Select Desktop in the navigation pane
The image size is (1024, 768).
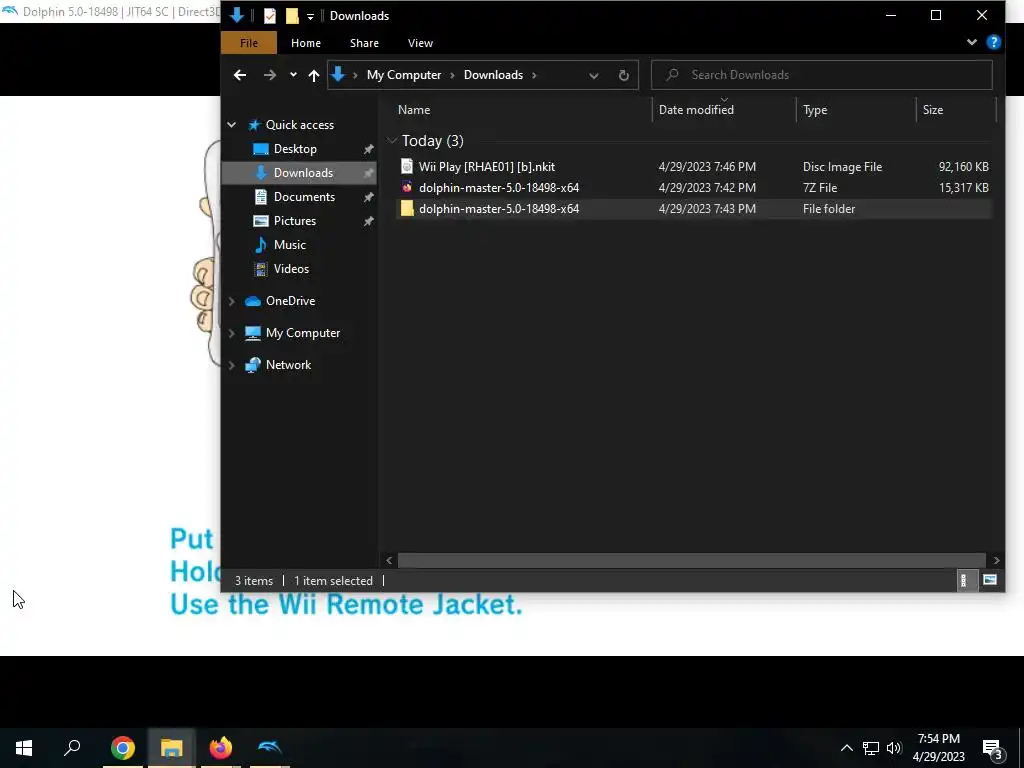(x=295, y=149)
